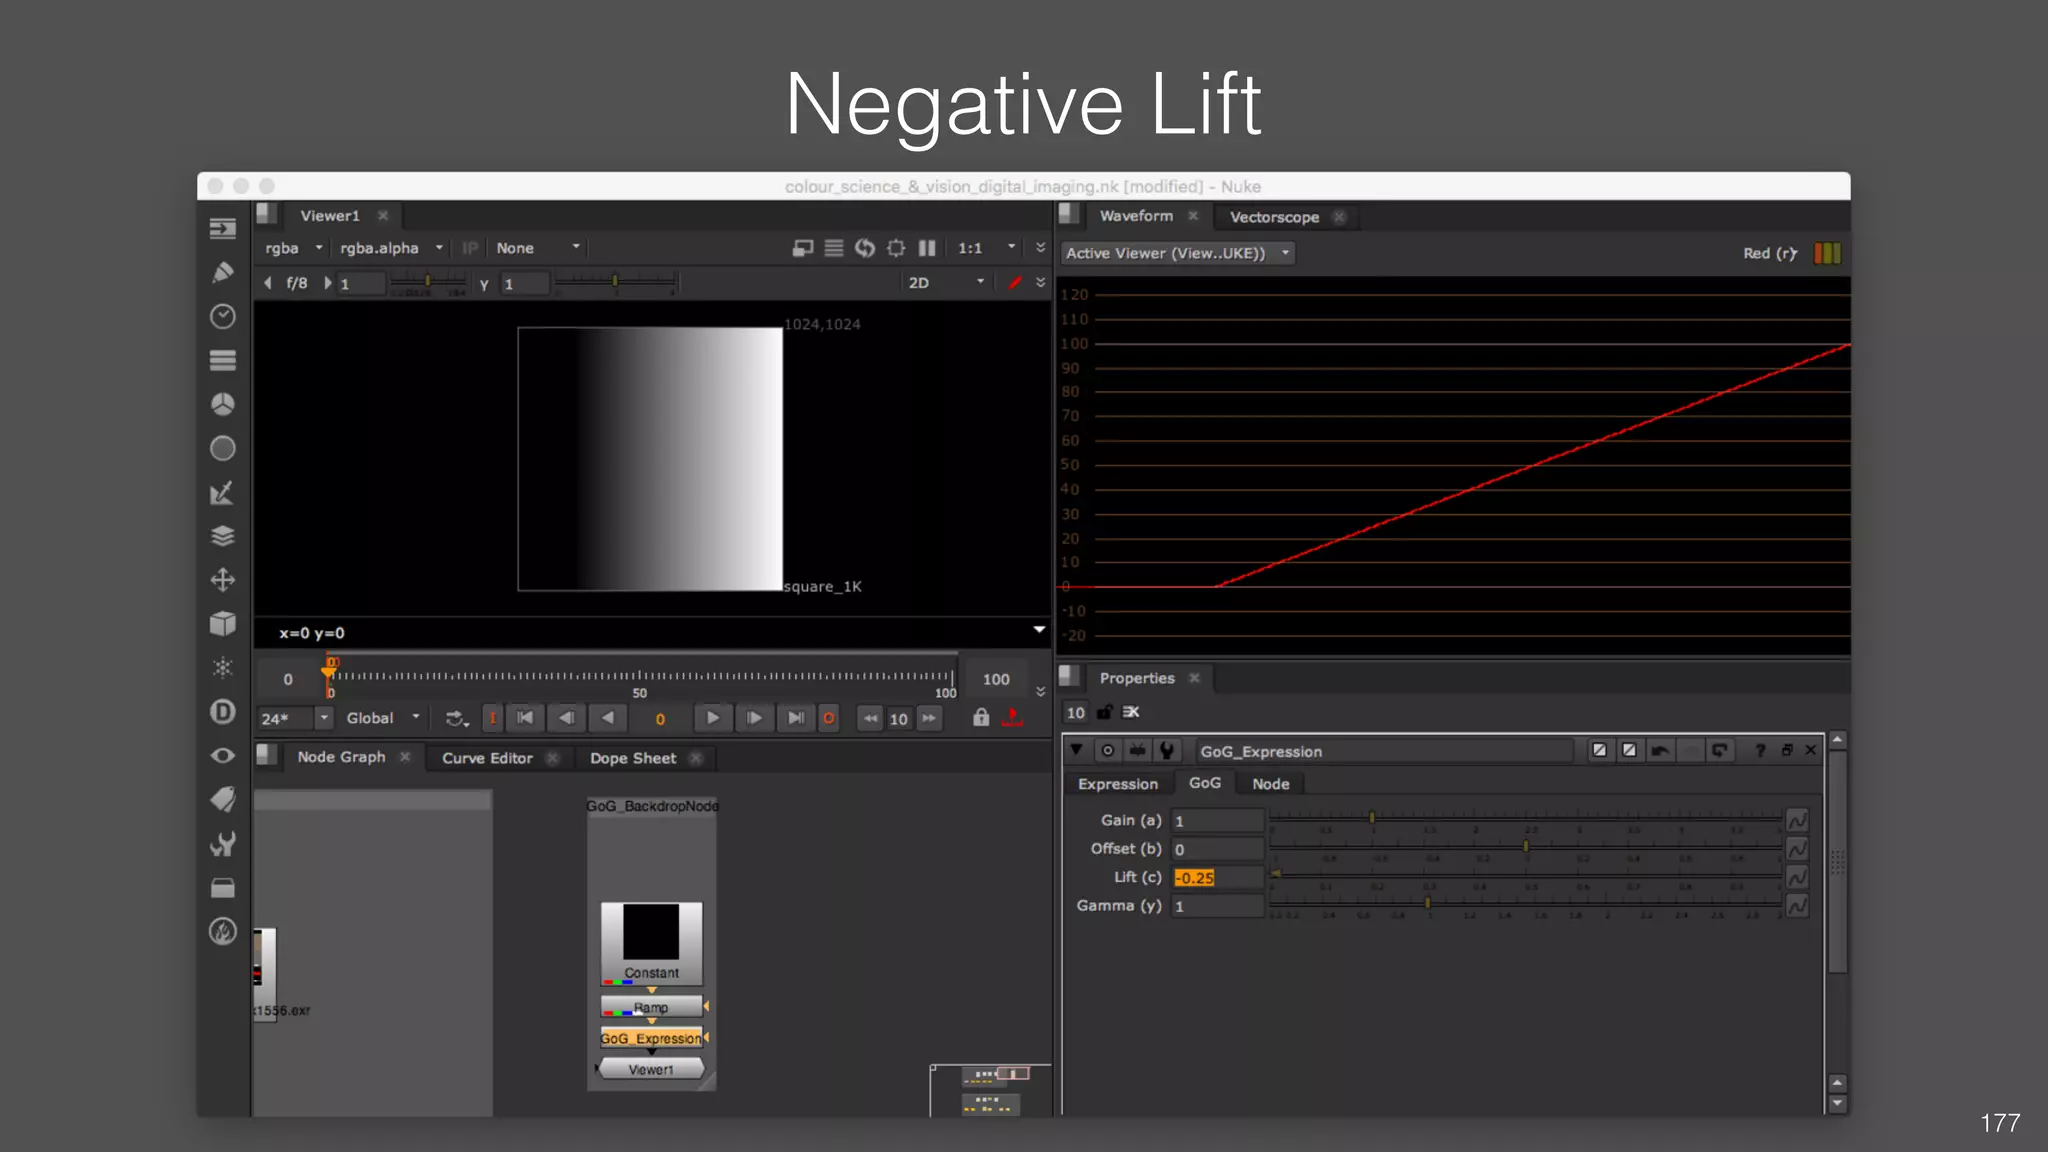Toggle the timeline lock icon
Image resolution: width=2048 pixels, height=1152 pixels.
point(981,718)
